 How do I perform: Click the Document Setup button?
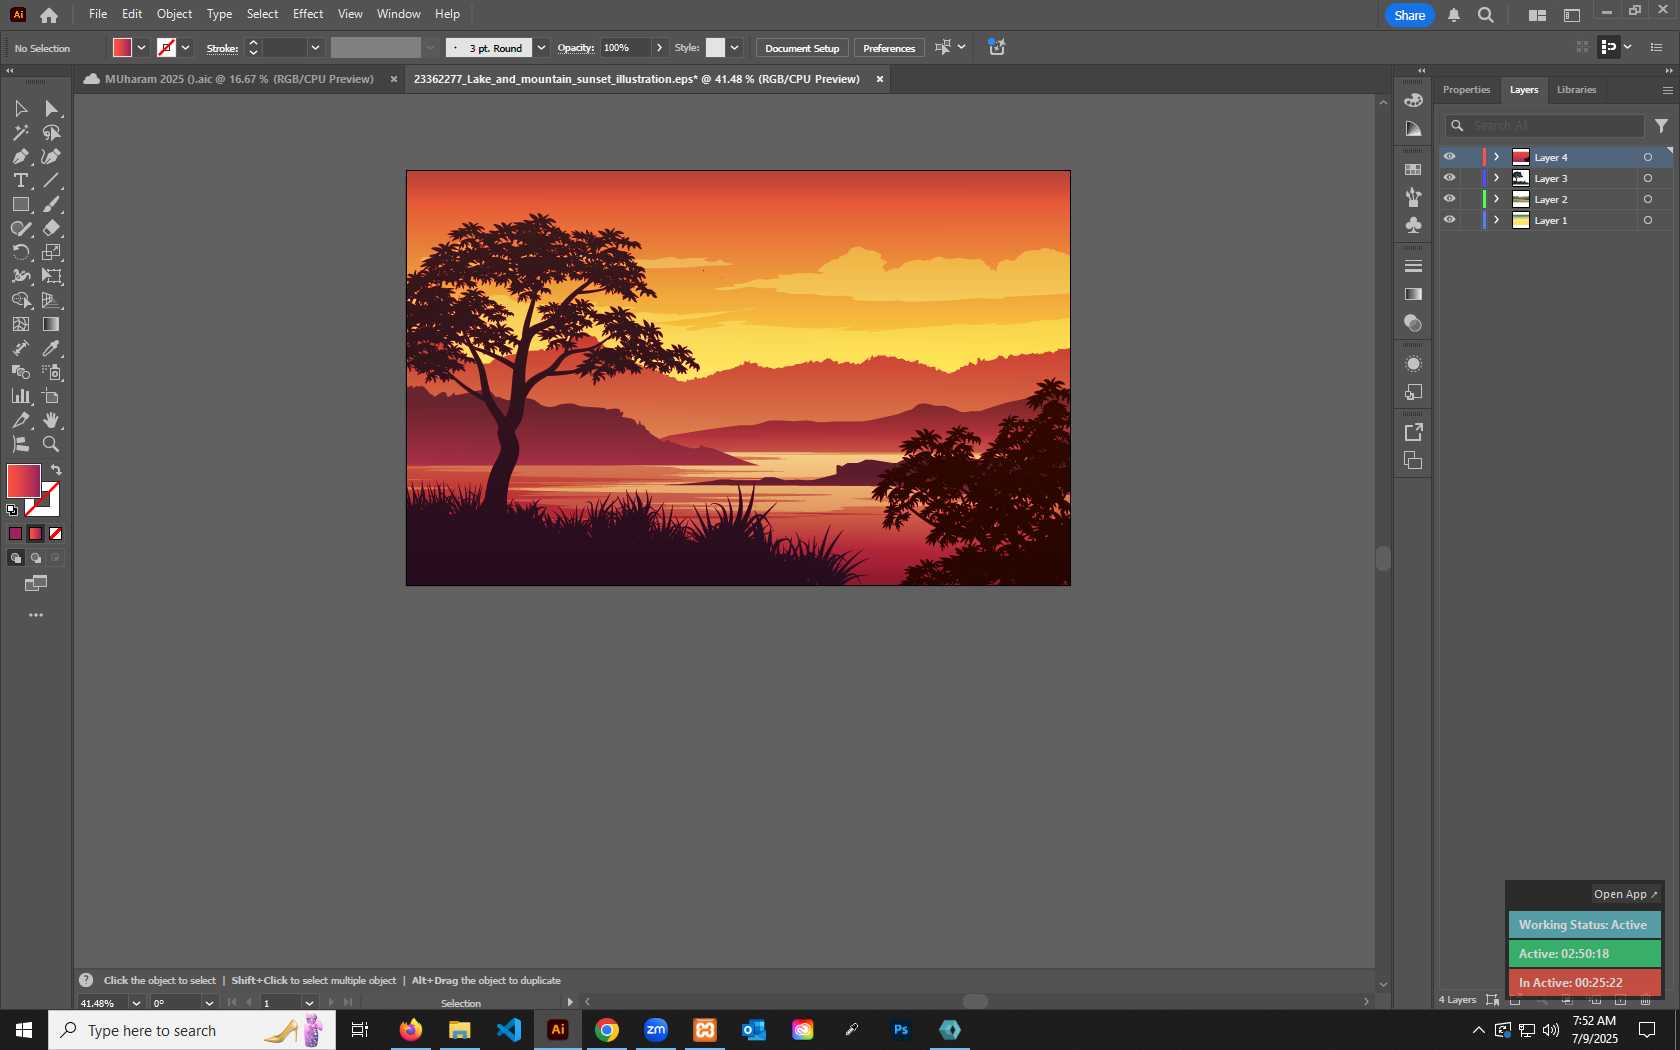pyautogui.click(x=802, y=48)
